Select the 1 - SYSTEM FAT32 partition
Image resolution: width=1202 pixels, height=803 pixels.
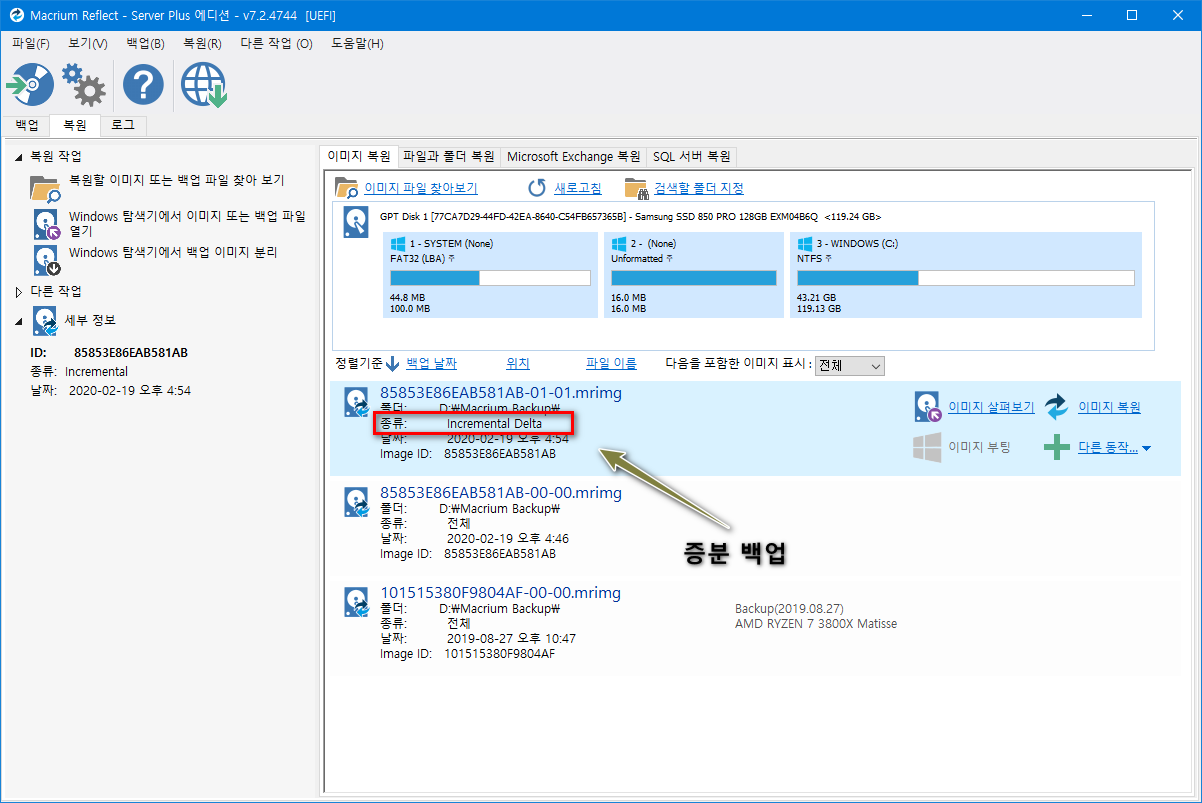(490, 275)
